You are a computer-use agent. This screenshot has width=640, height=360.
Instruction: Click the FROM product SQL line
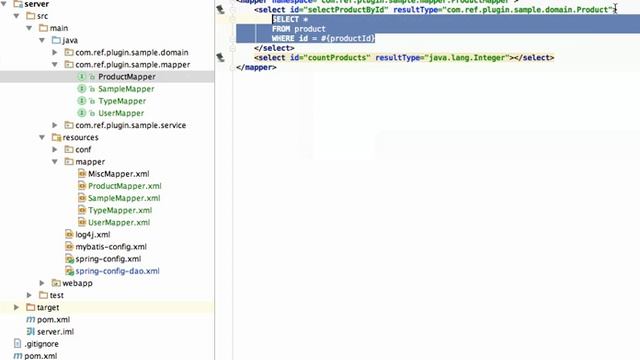pyautogui.click(x=299, y=29)
